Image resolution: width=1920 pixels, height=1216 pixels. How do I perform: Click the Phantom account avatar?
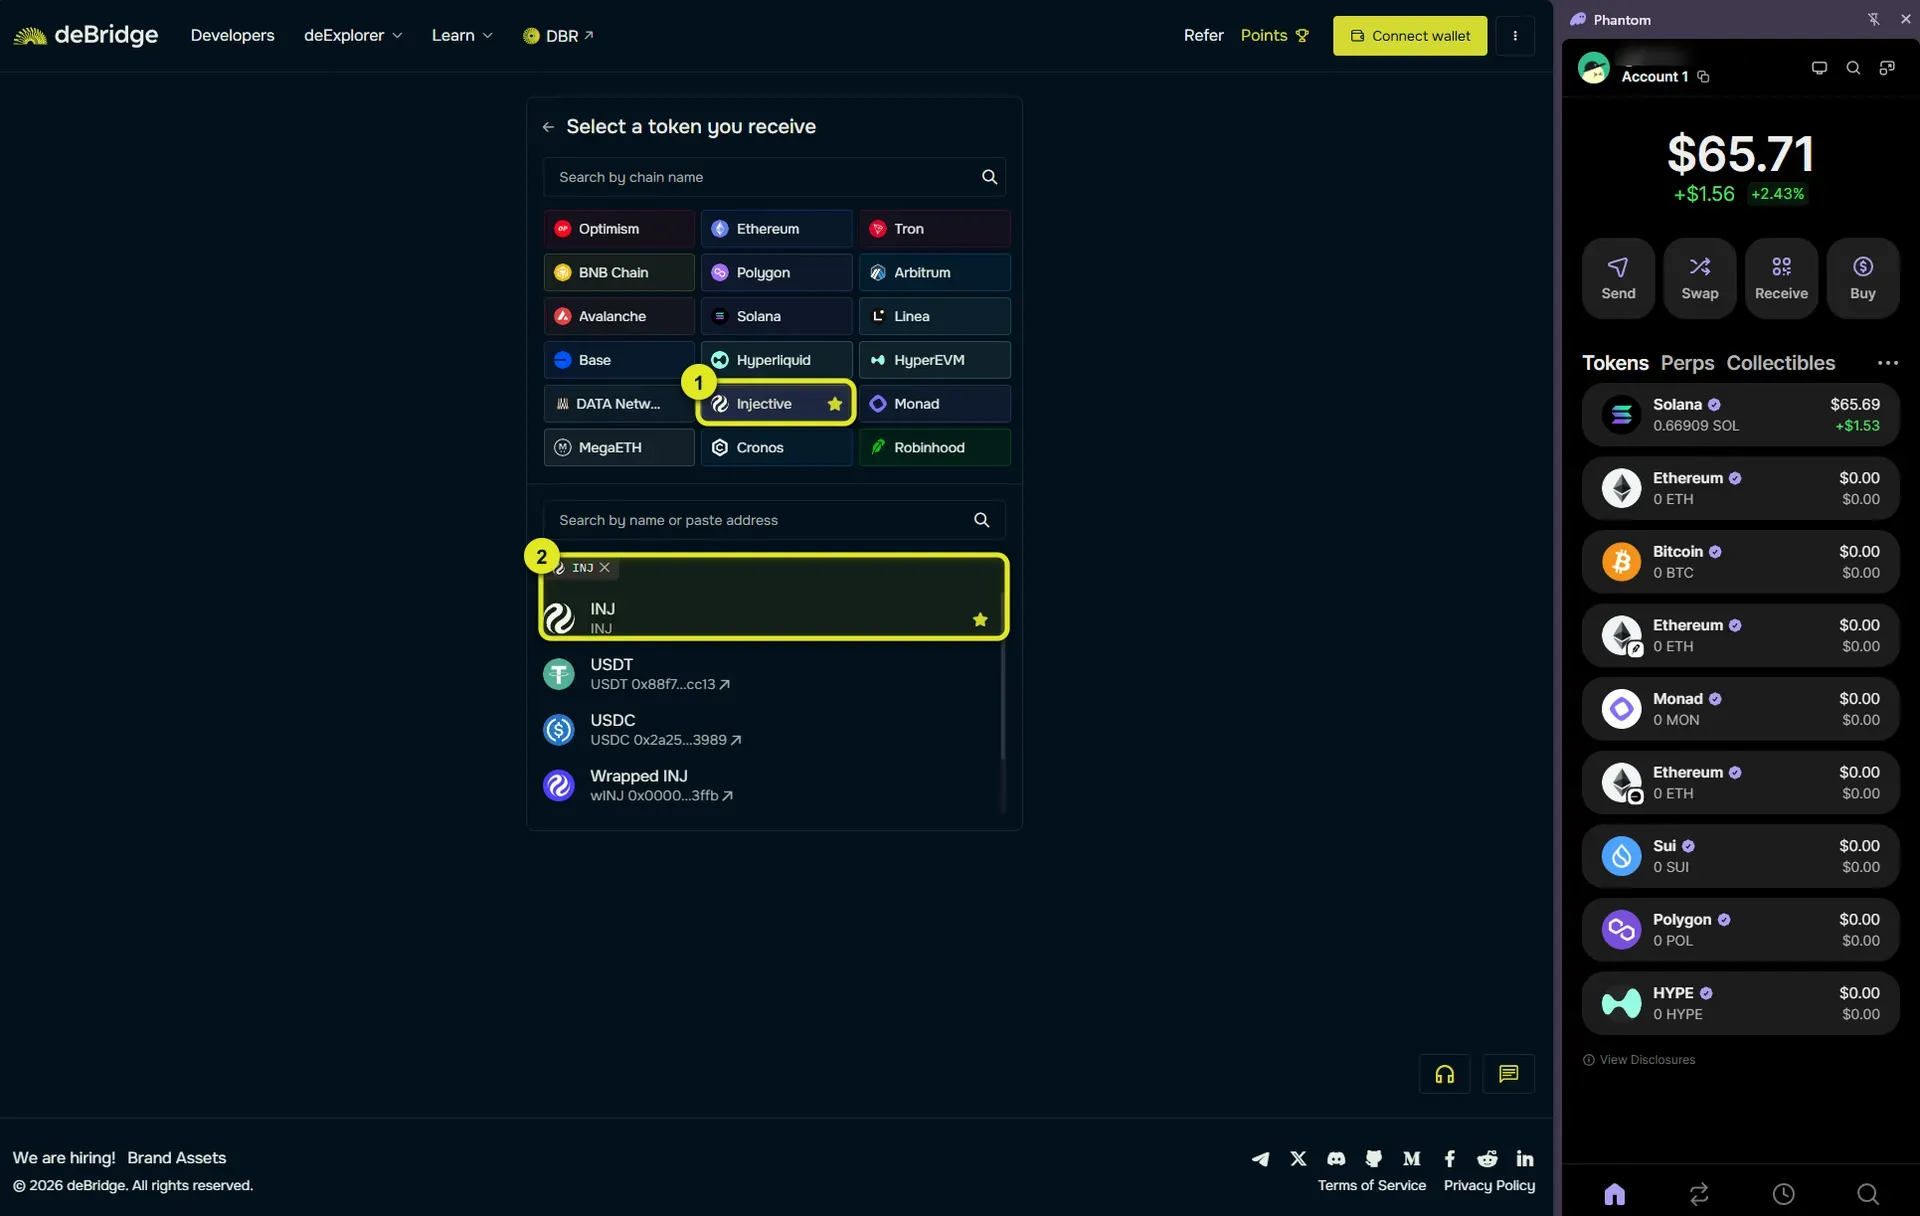(x=1594, y=68)
